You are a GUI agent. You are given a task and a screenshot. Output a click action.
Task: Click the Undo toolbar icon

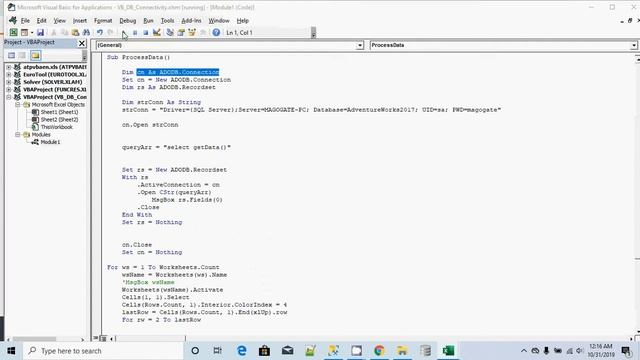click(100, 32)
